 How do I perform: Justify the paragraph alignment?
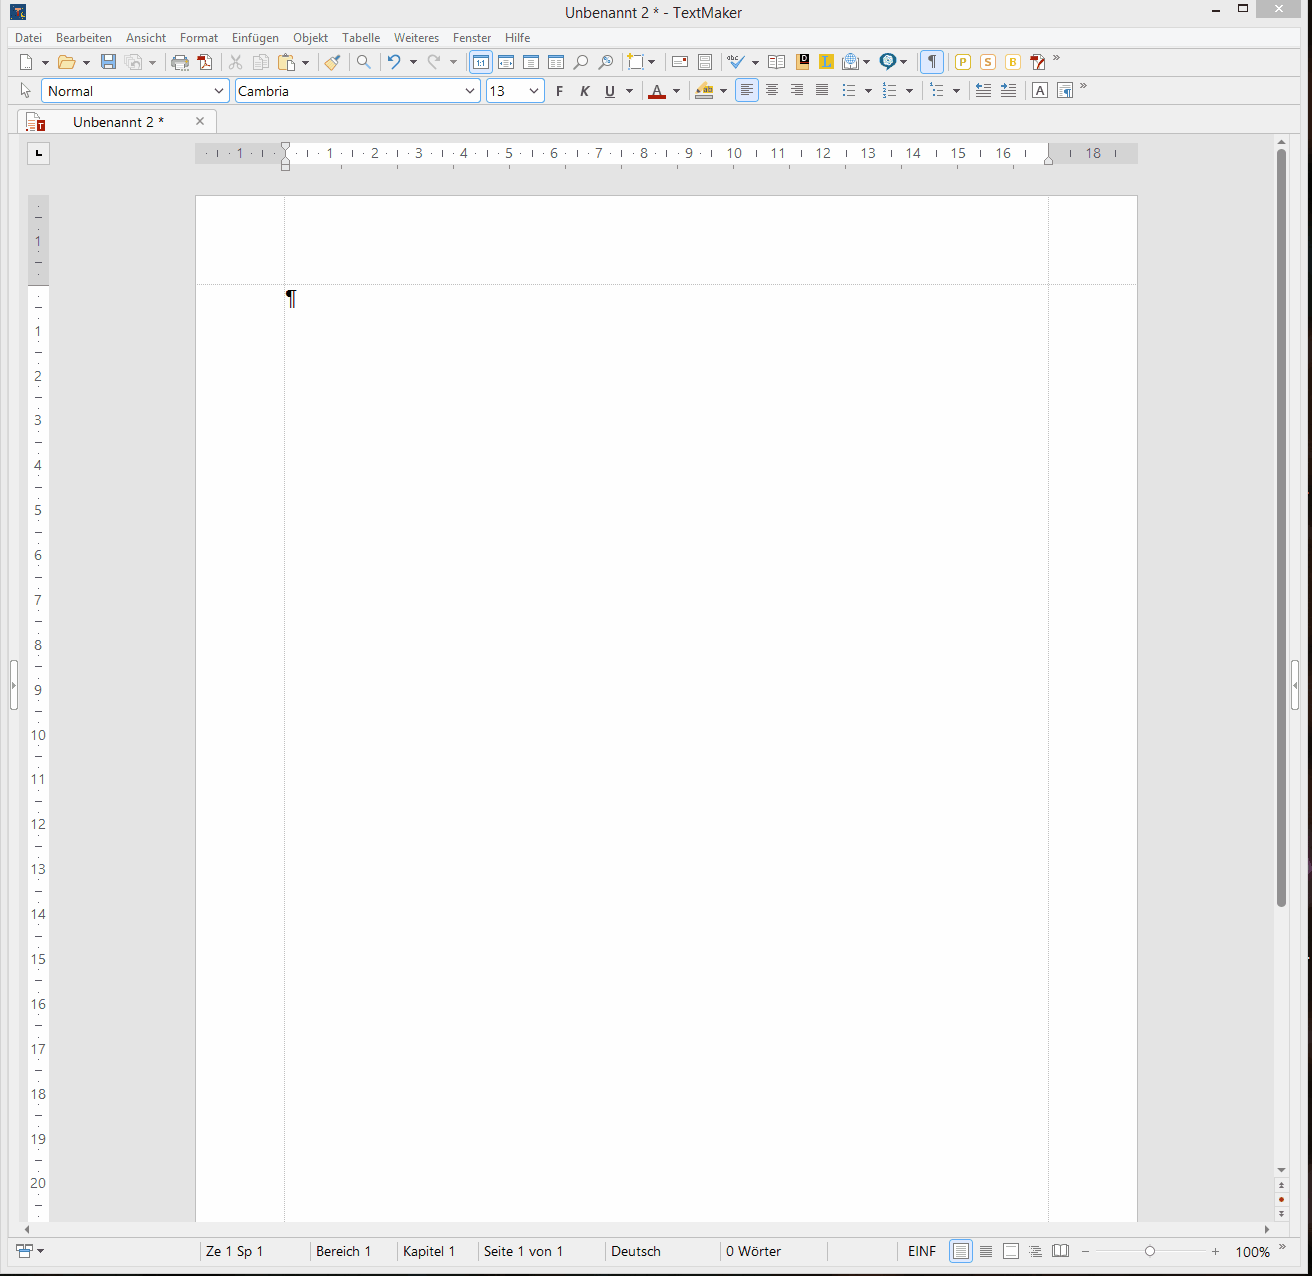coord(822,91)
